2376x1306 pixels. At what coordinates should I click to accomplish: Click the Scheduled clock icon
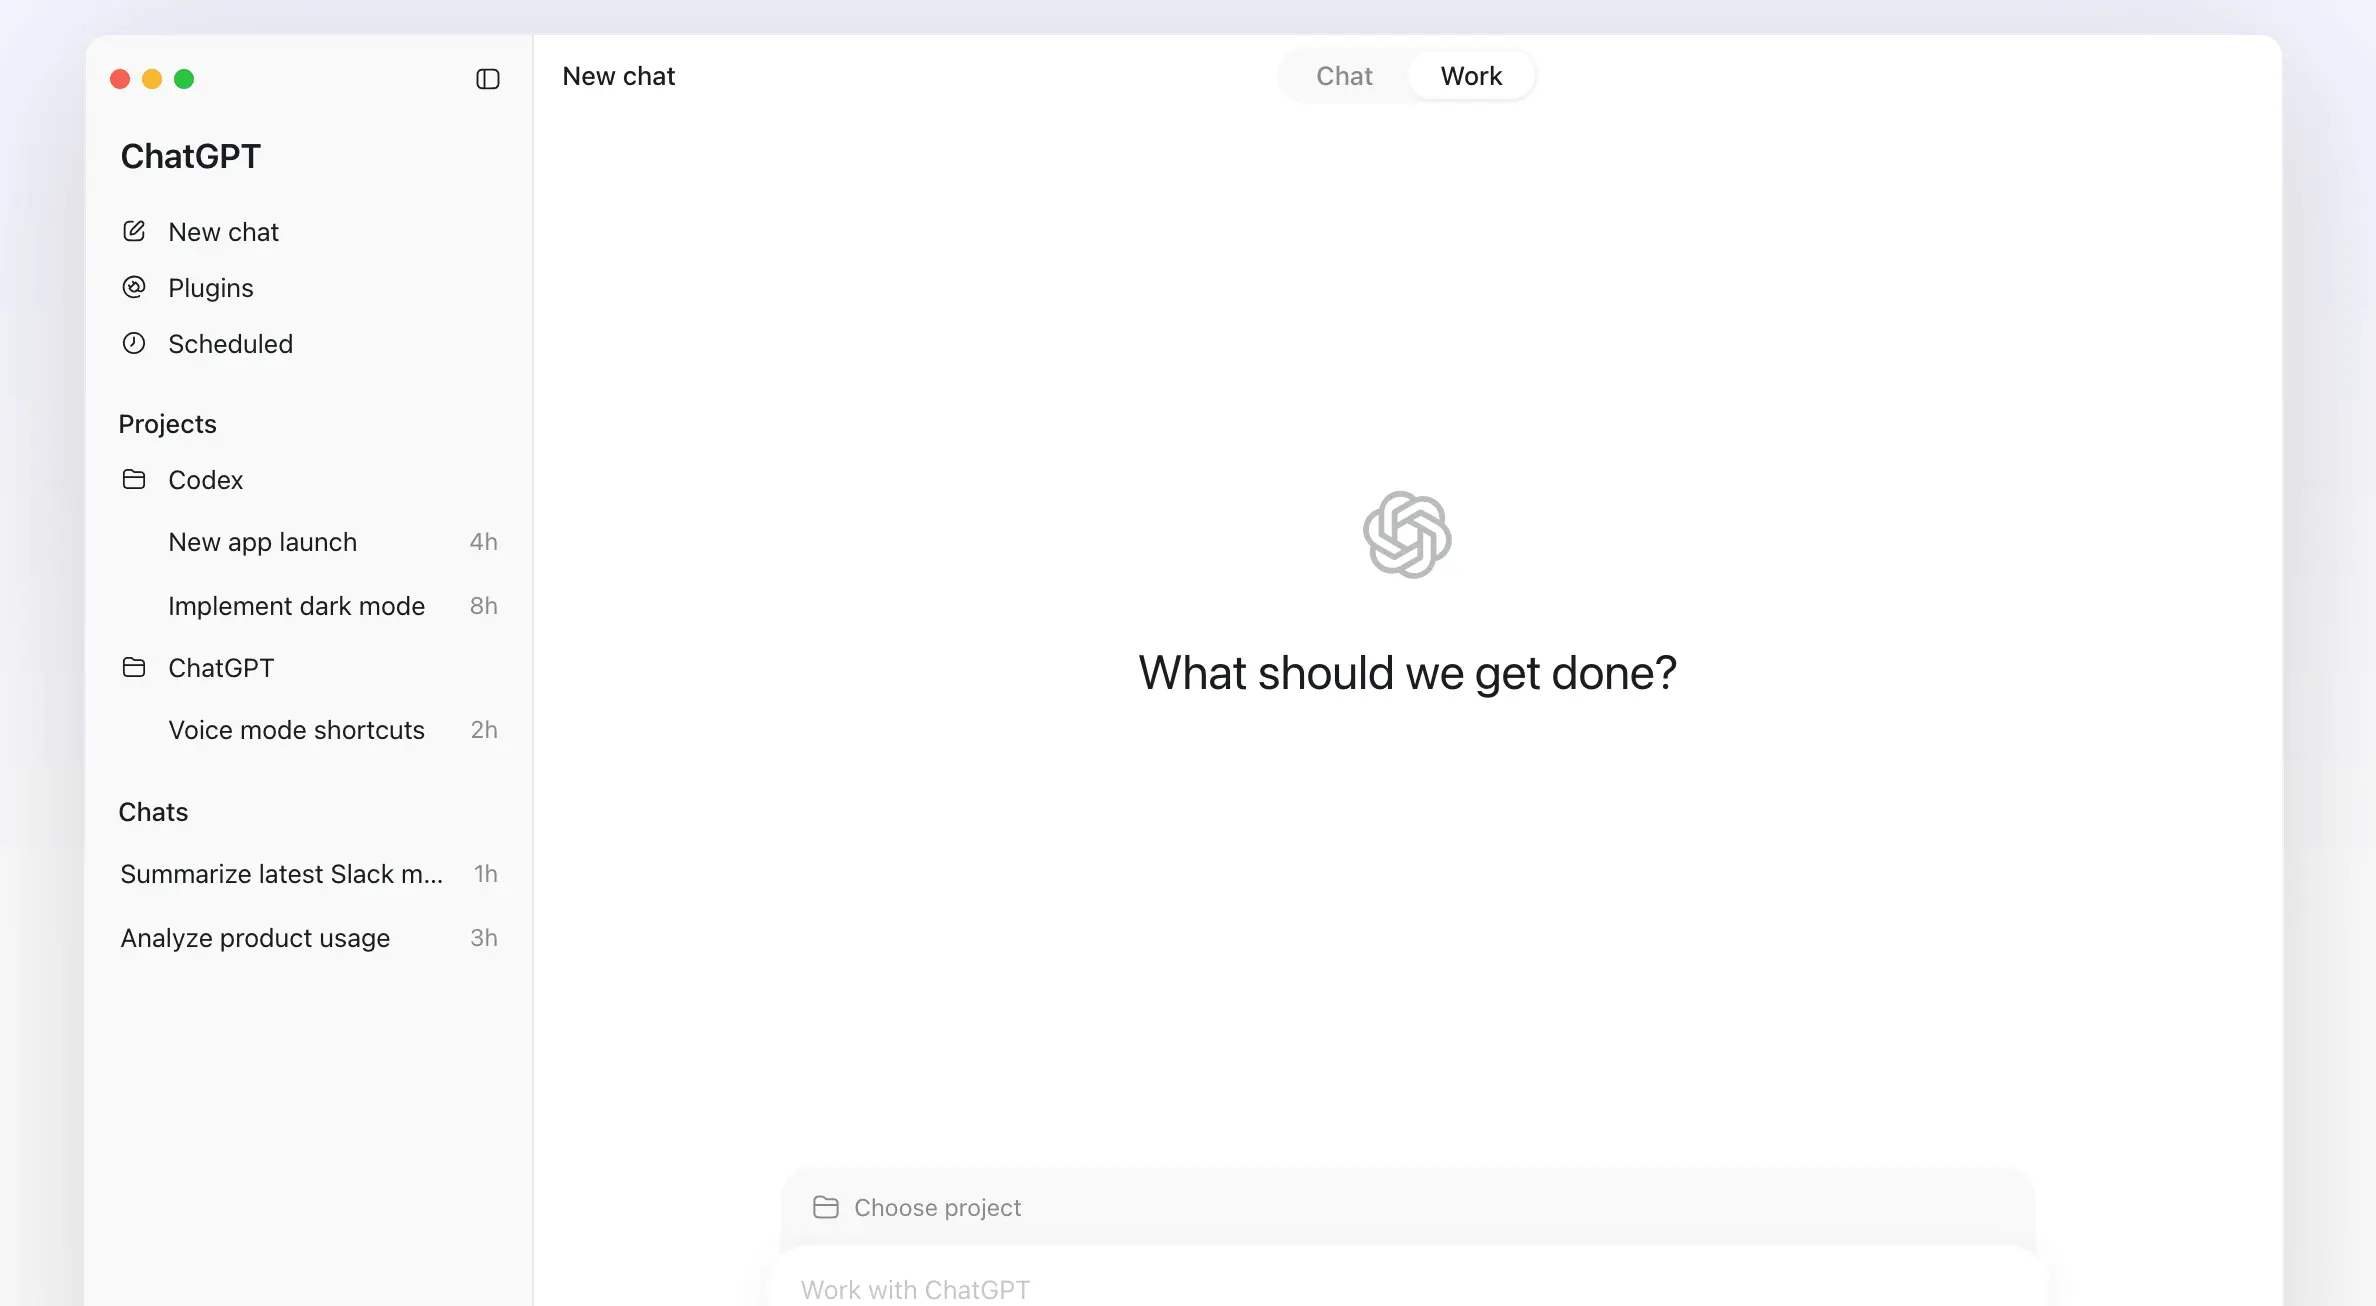[134, 343]
